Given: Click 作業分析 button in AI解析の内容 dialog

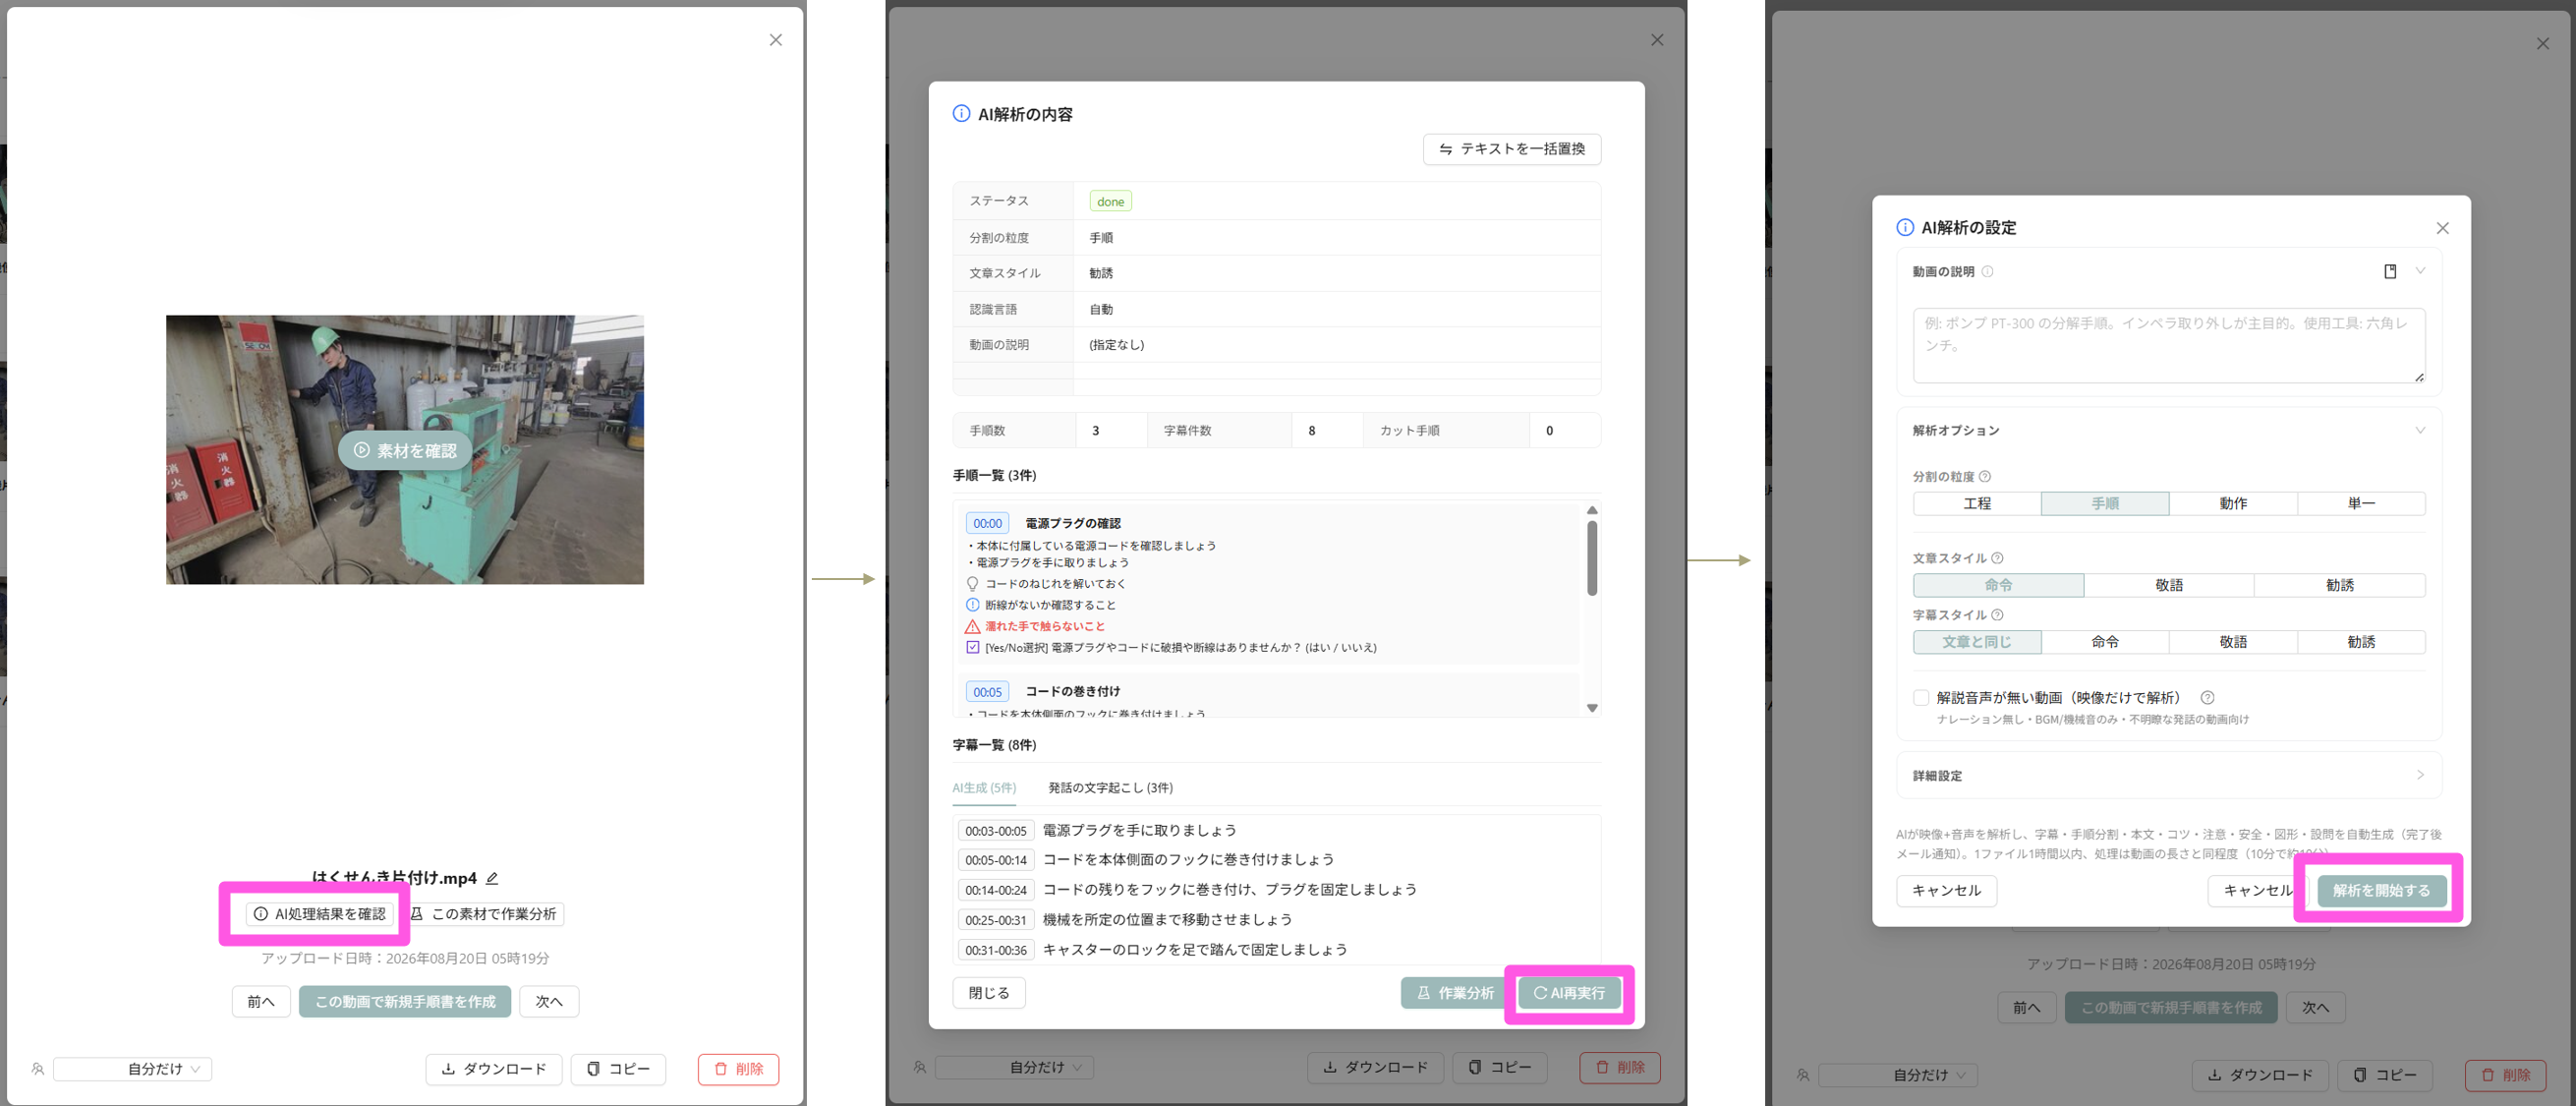Looking at the screenshot, I should [x=1455, y=993].
